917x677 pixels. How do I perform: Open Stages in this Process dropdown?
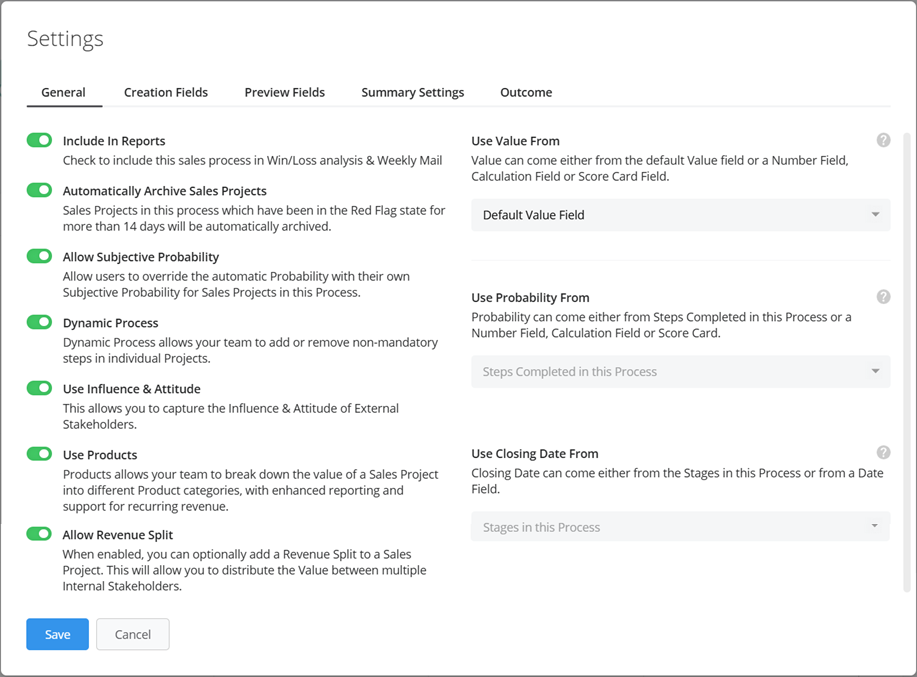click(680, 527)
